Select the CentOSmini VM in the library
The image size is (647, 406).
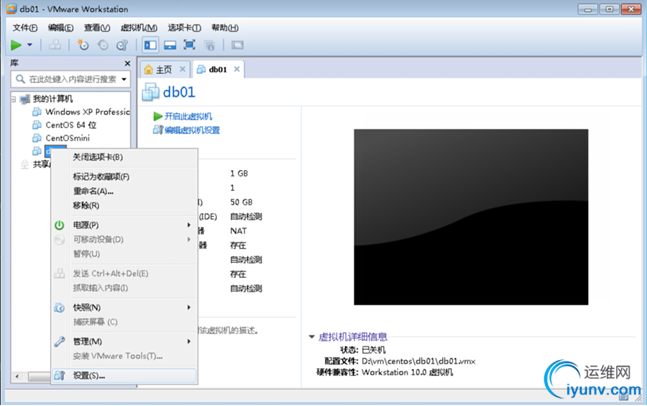(67, 138)
